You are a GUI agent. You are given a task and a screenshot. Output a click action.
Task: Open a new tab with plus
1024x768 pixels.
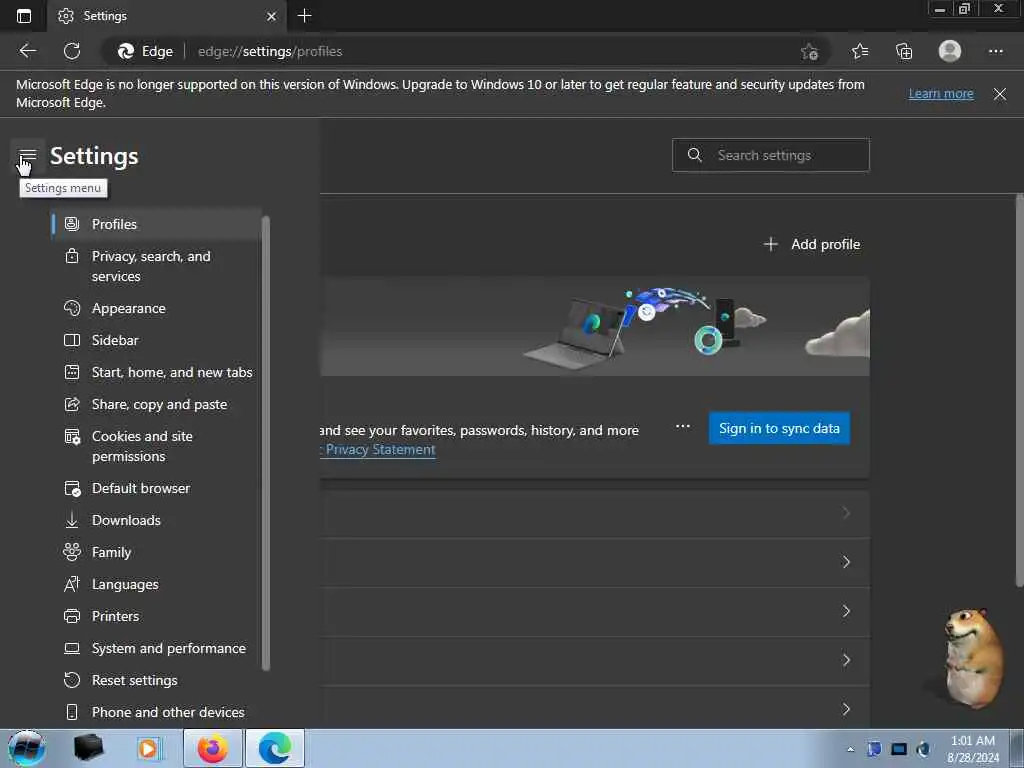(304, 16)
